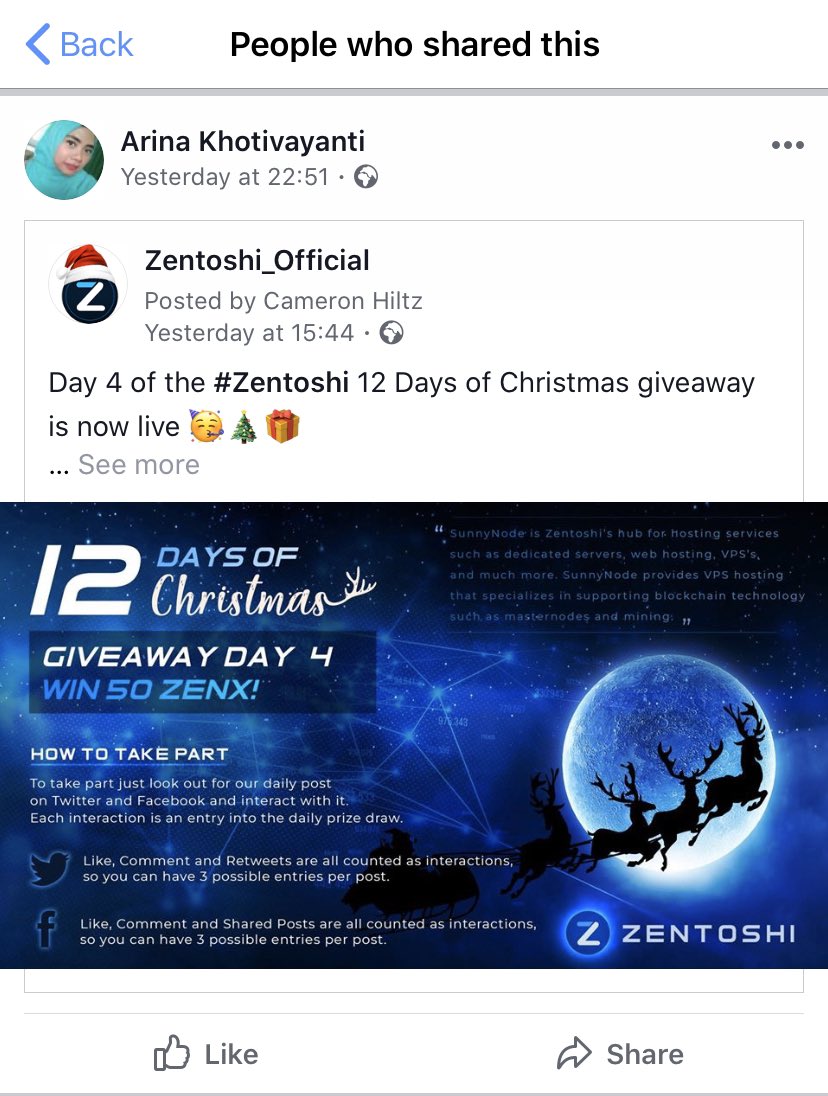Tap the globe icon next to 15:44
This screenshot has height=1096, width=828.
391,333
